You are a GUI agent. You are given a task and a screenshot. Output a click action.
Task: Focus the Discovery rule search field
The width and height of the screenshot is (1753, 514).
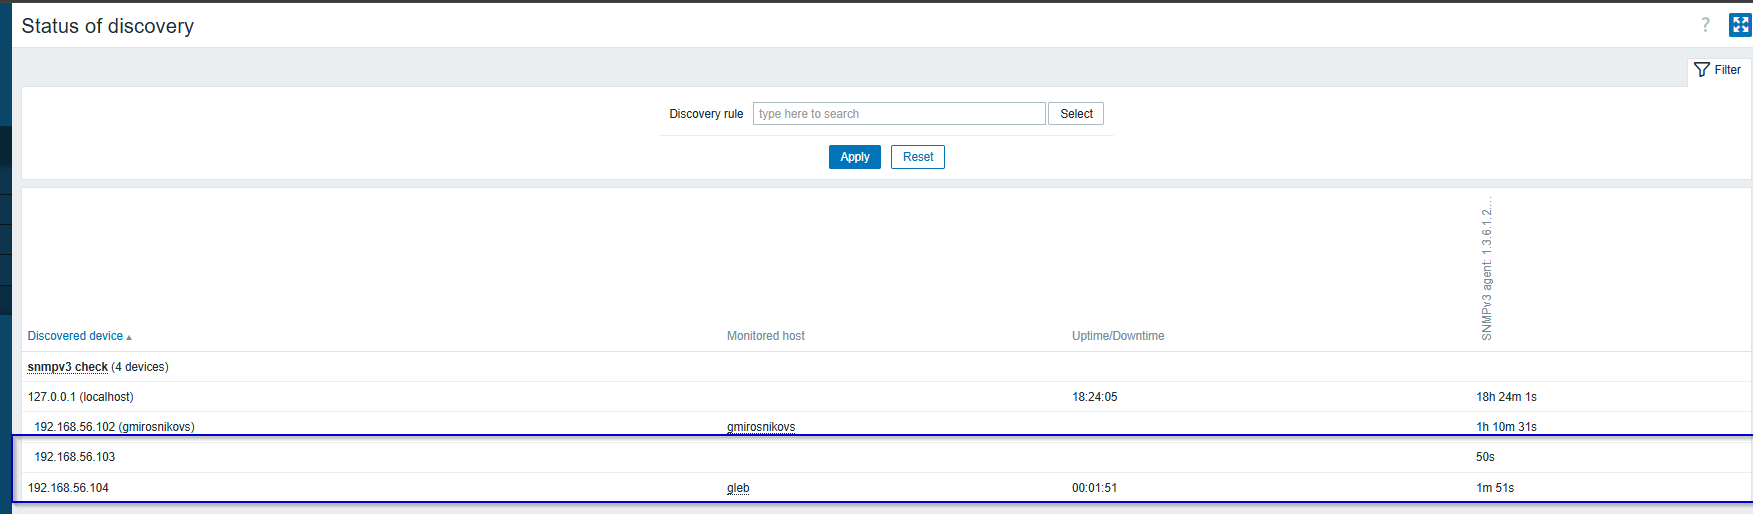pos(898,114)
